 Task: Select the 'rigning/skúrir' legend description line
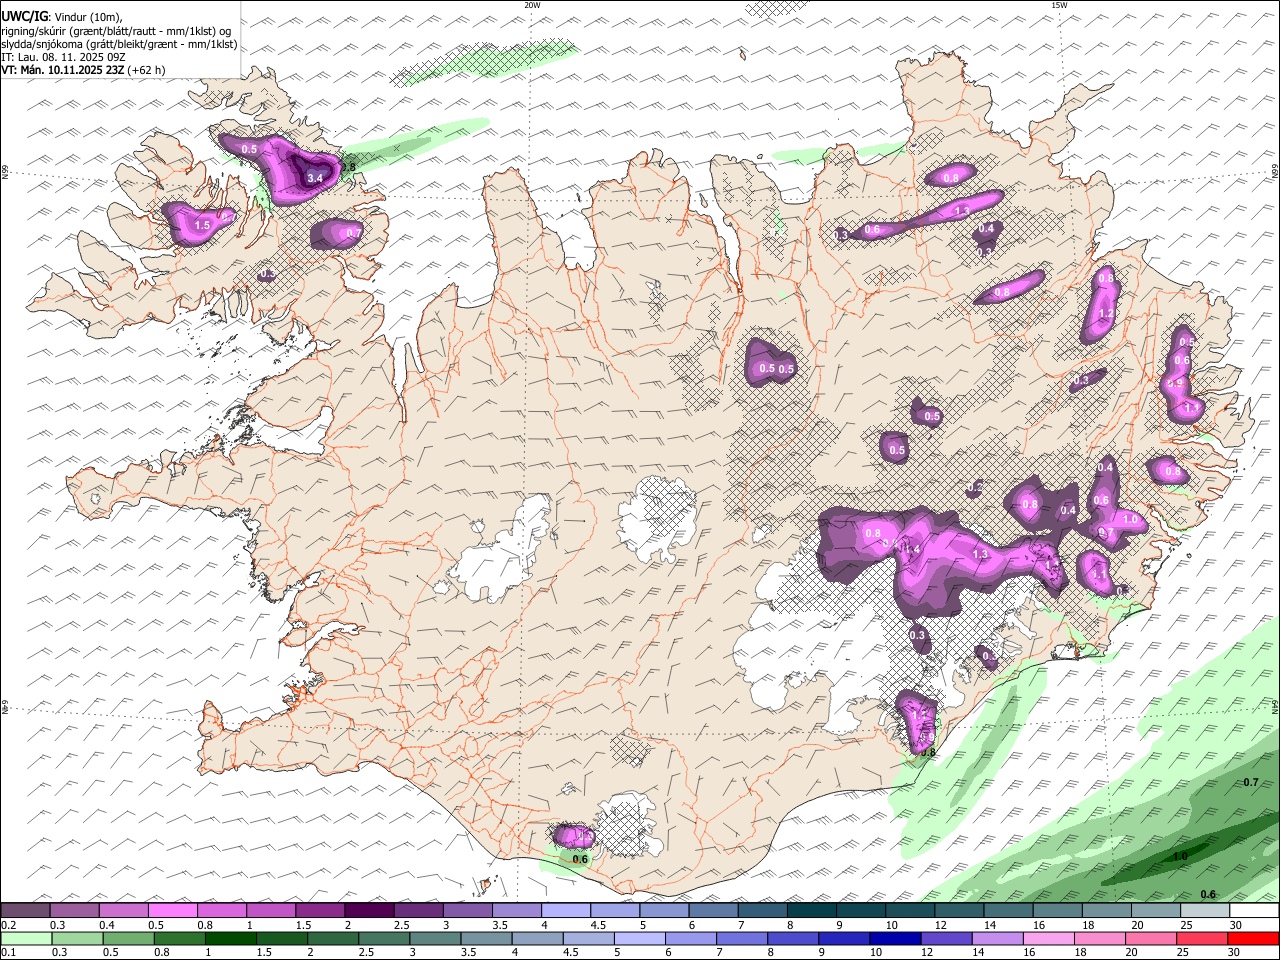click(116, 30)
